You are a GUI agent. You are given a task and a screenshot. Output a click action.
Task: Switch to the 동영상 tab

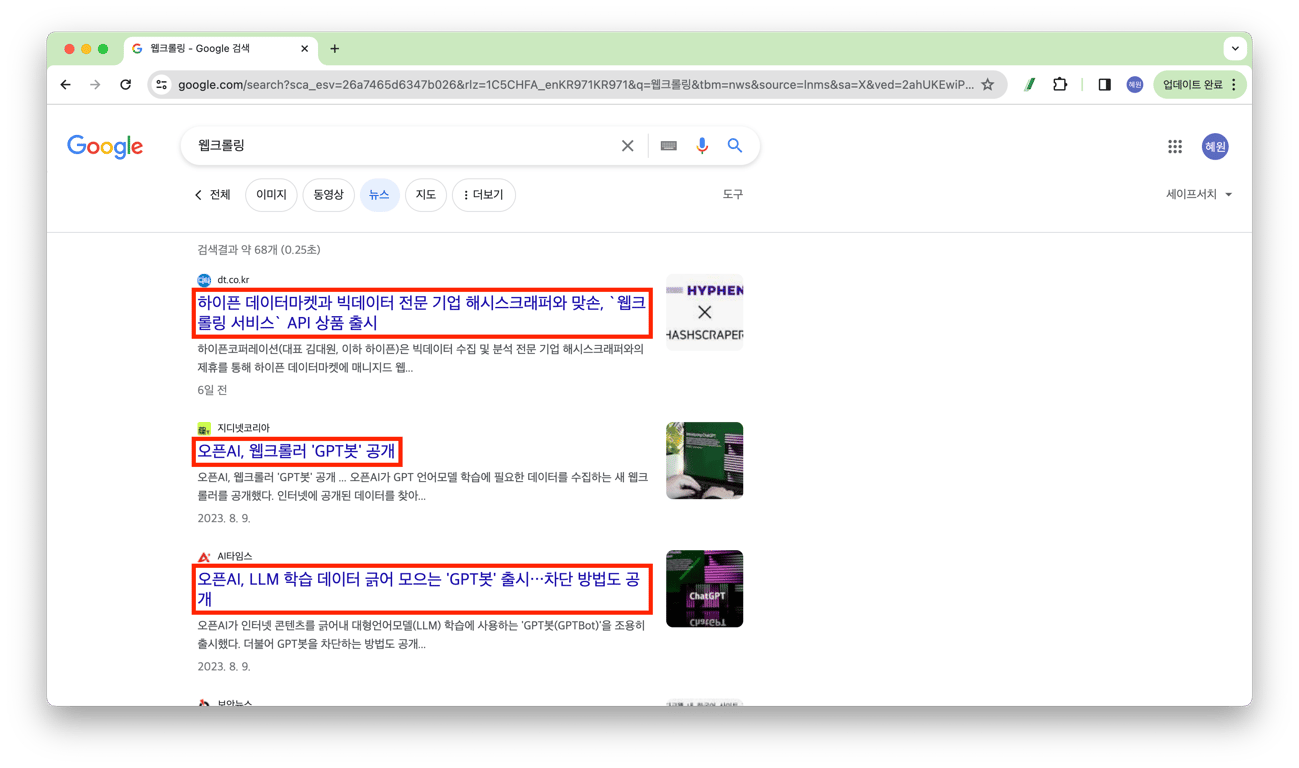coord(329,195)
